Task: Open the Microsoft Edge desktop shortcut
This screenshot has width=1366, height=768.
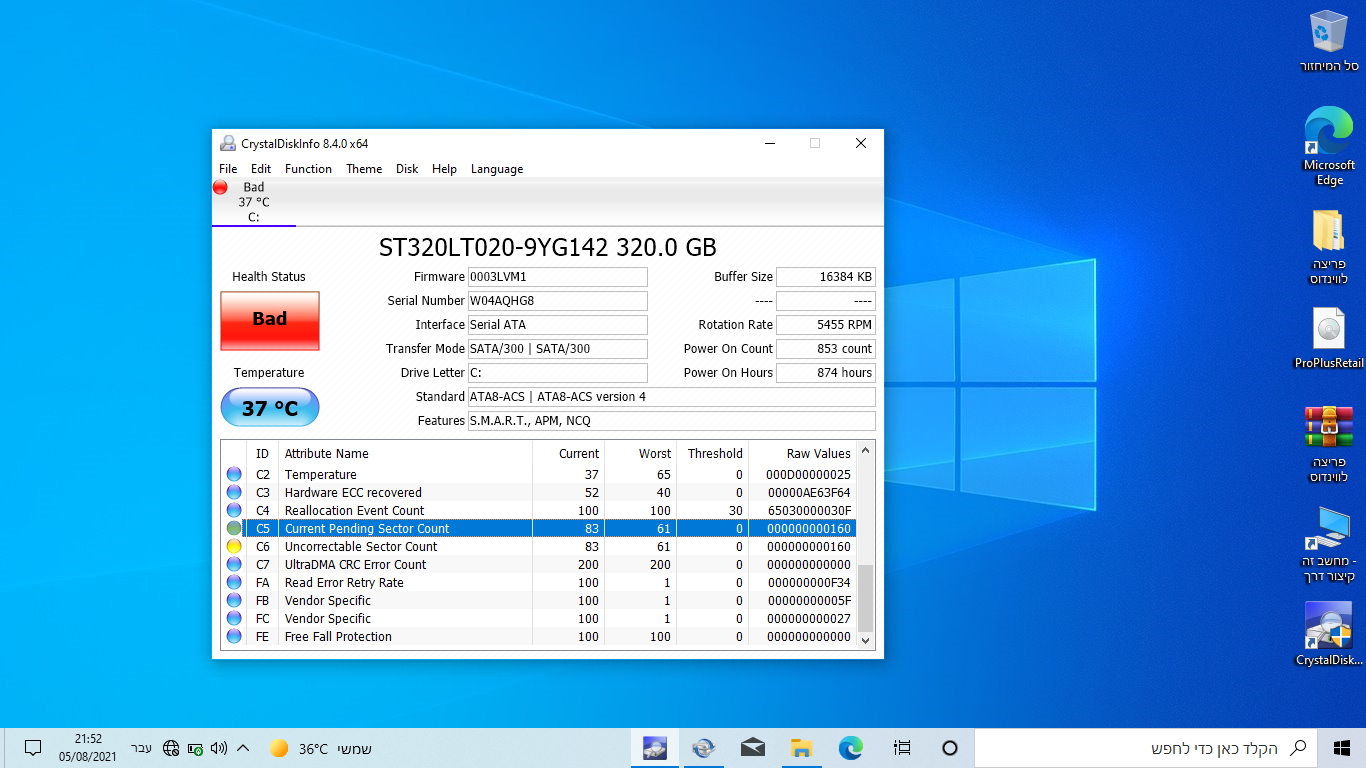Action: pos(1329,146)
